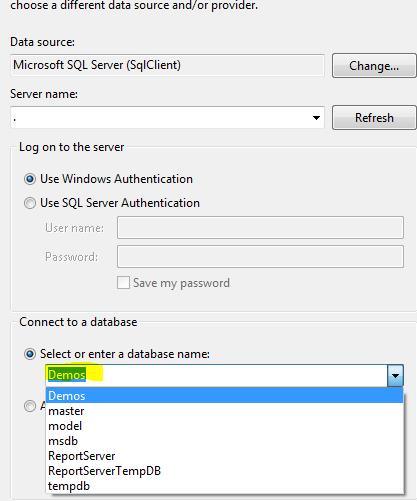Click the Refresh server list button
This screenshot has height=501, width=417.
[374, 118]
